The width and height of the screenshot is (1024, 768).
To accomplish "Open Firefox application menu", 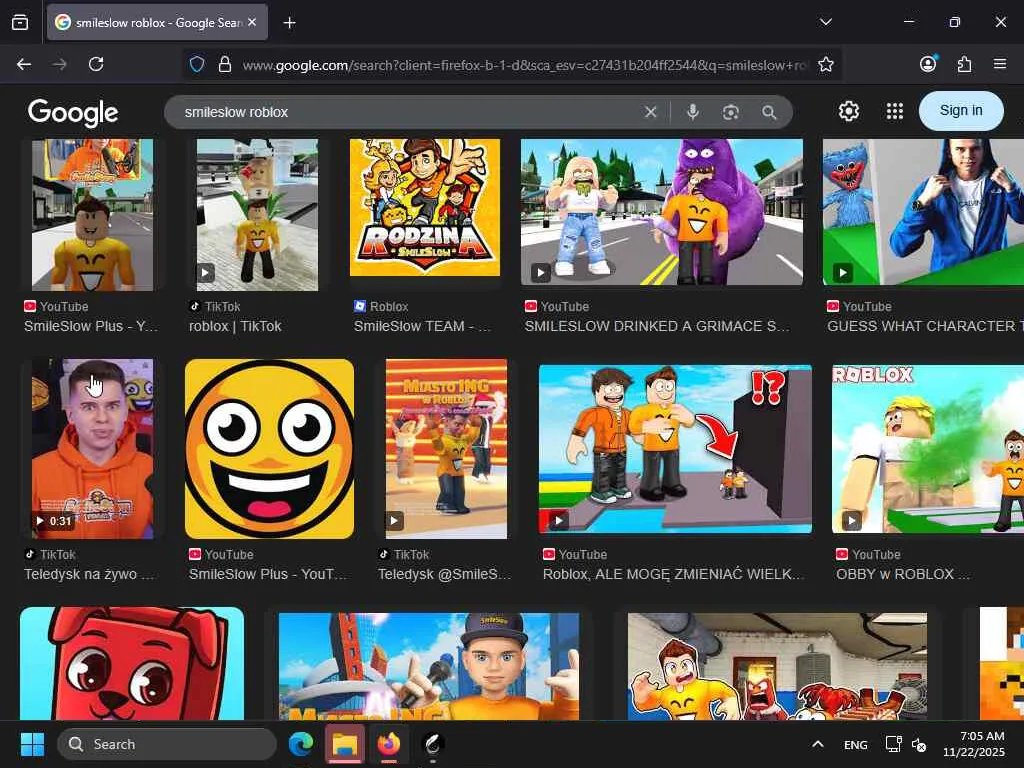I will [1000, 64].
